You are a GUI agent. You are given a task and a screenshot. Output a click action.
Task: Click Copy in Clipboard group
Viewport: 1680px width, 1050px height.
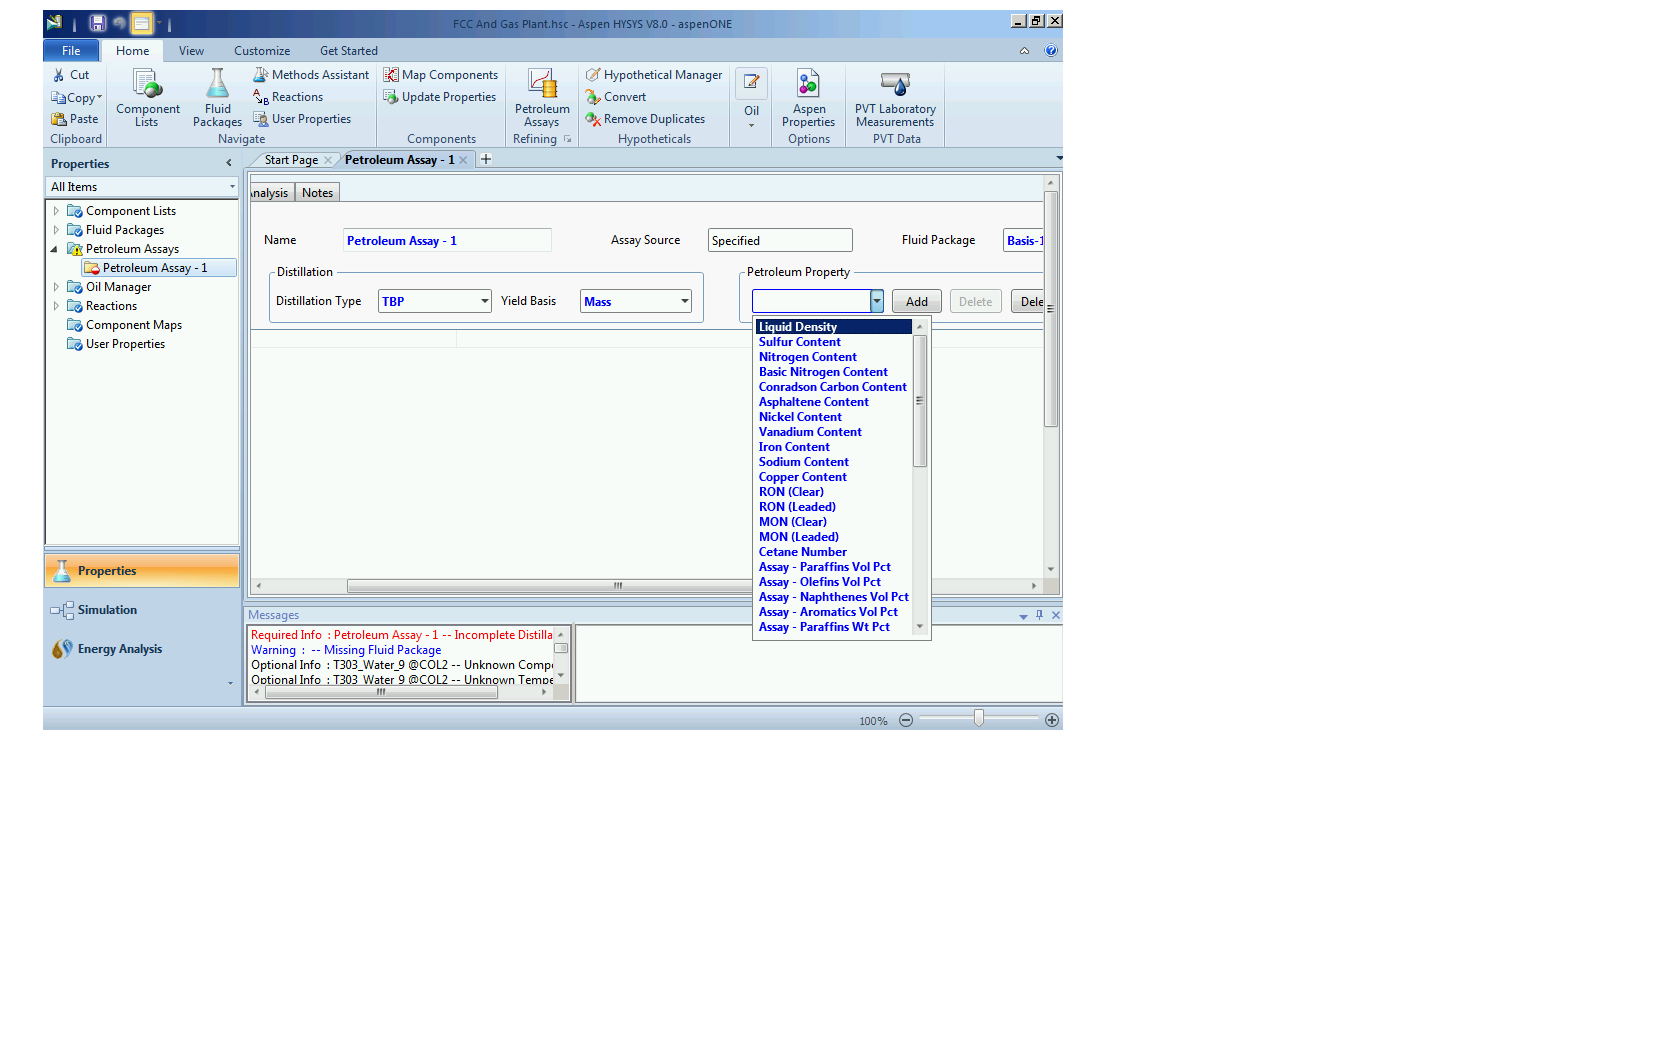76,97
